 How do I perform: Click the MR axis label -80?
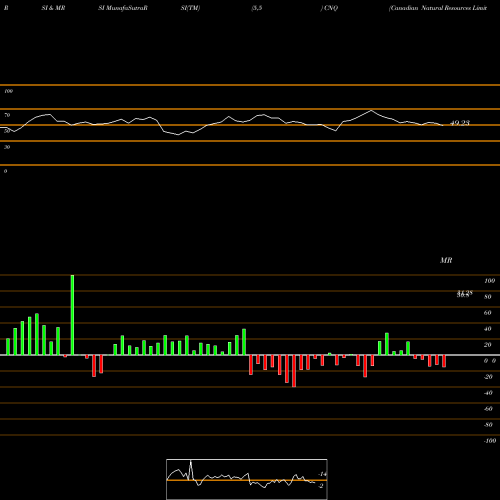488,425
